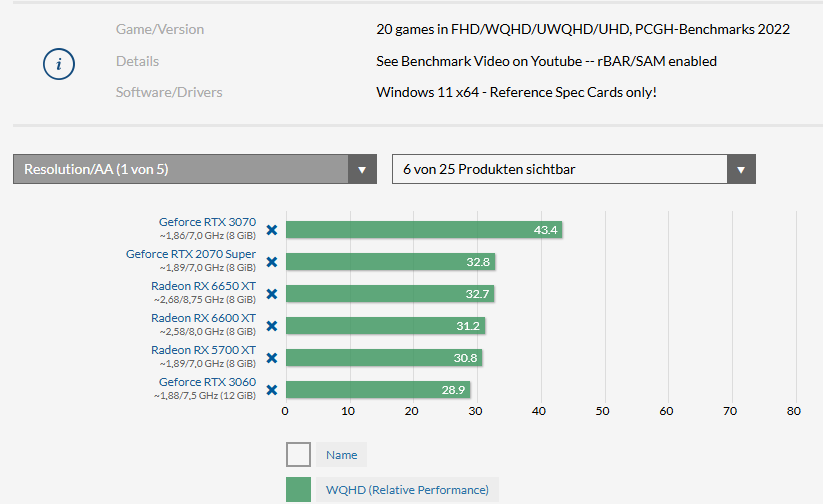Click 'See Benchmark Video on Youtube' text
823x504 pixels.
(479, 61)
